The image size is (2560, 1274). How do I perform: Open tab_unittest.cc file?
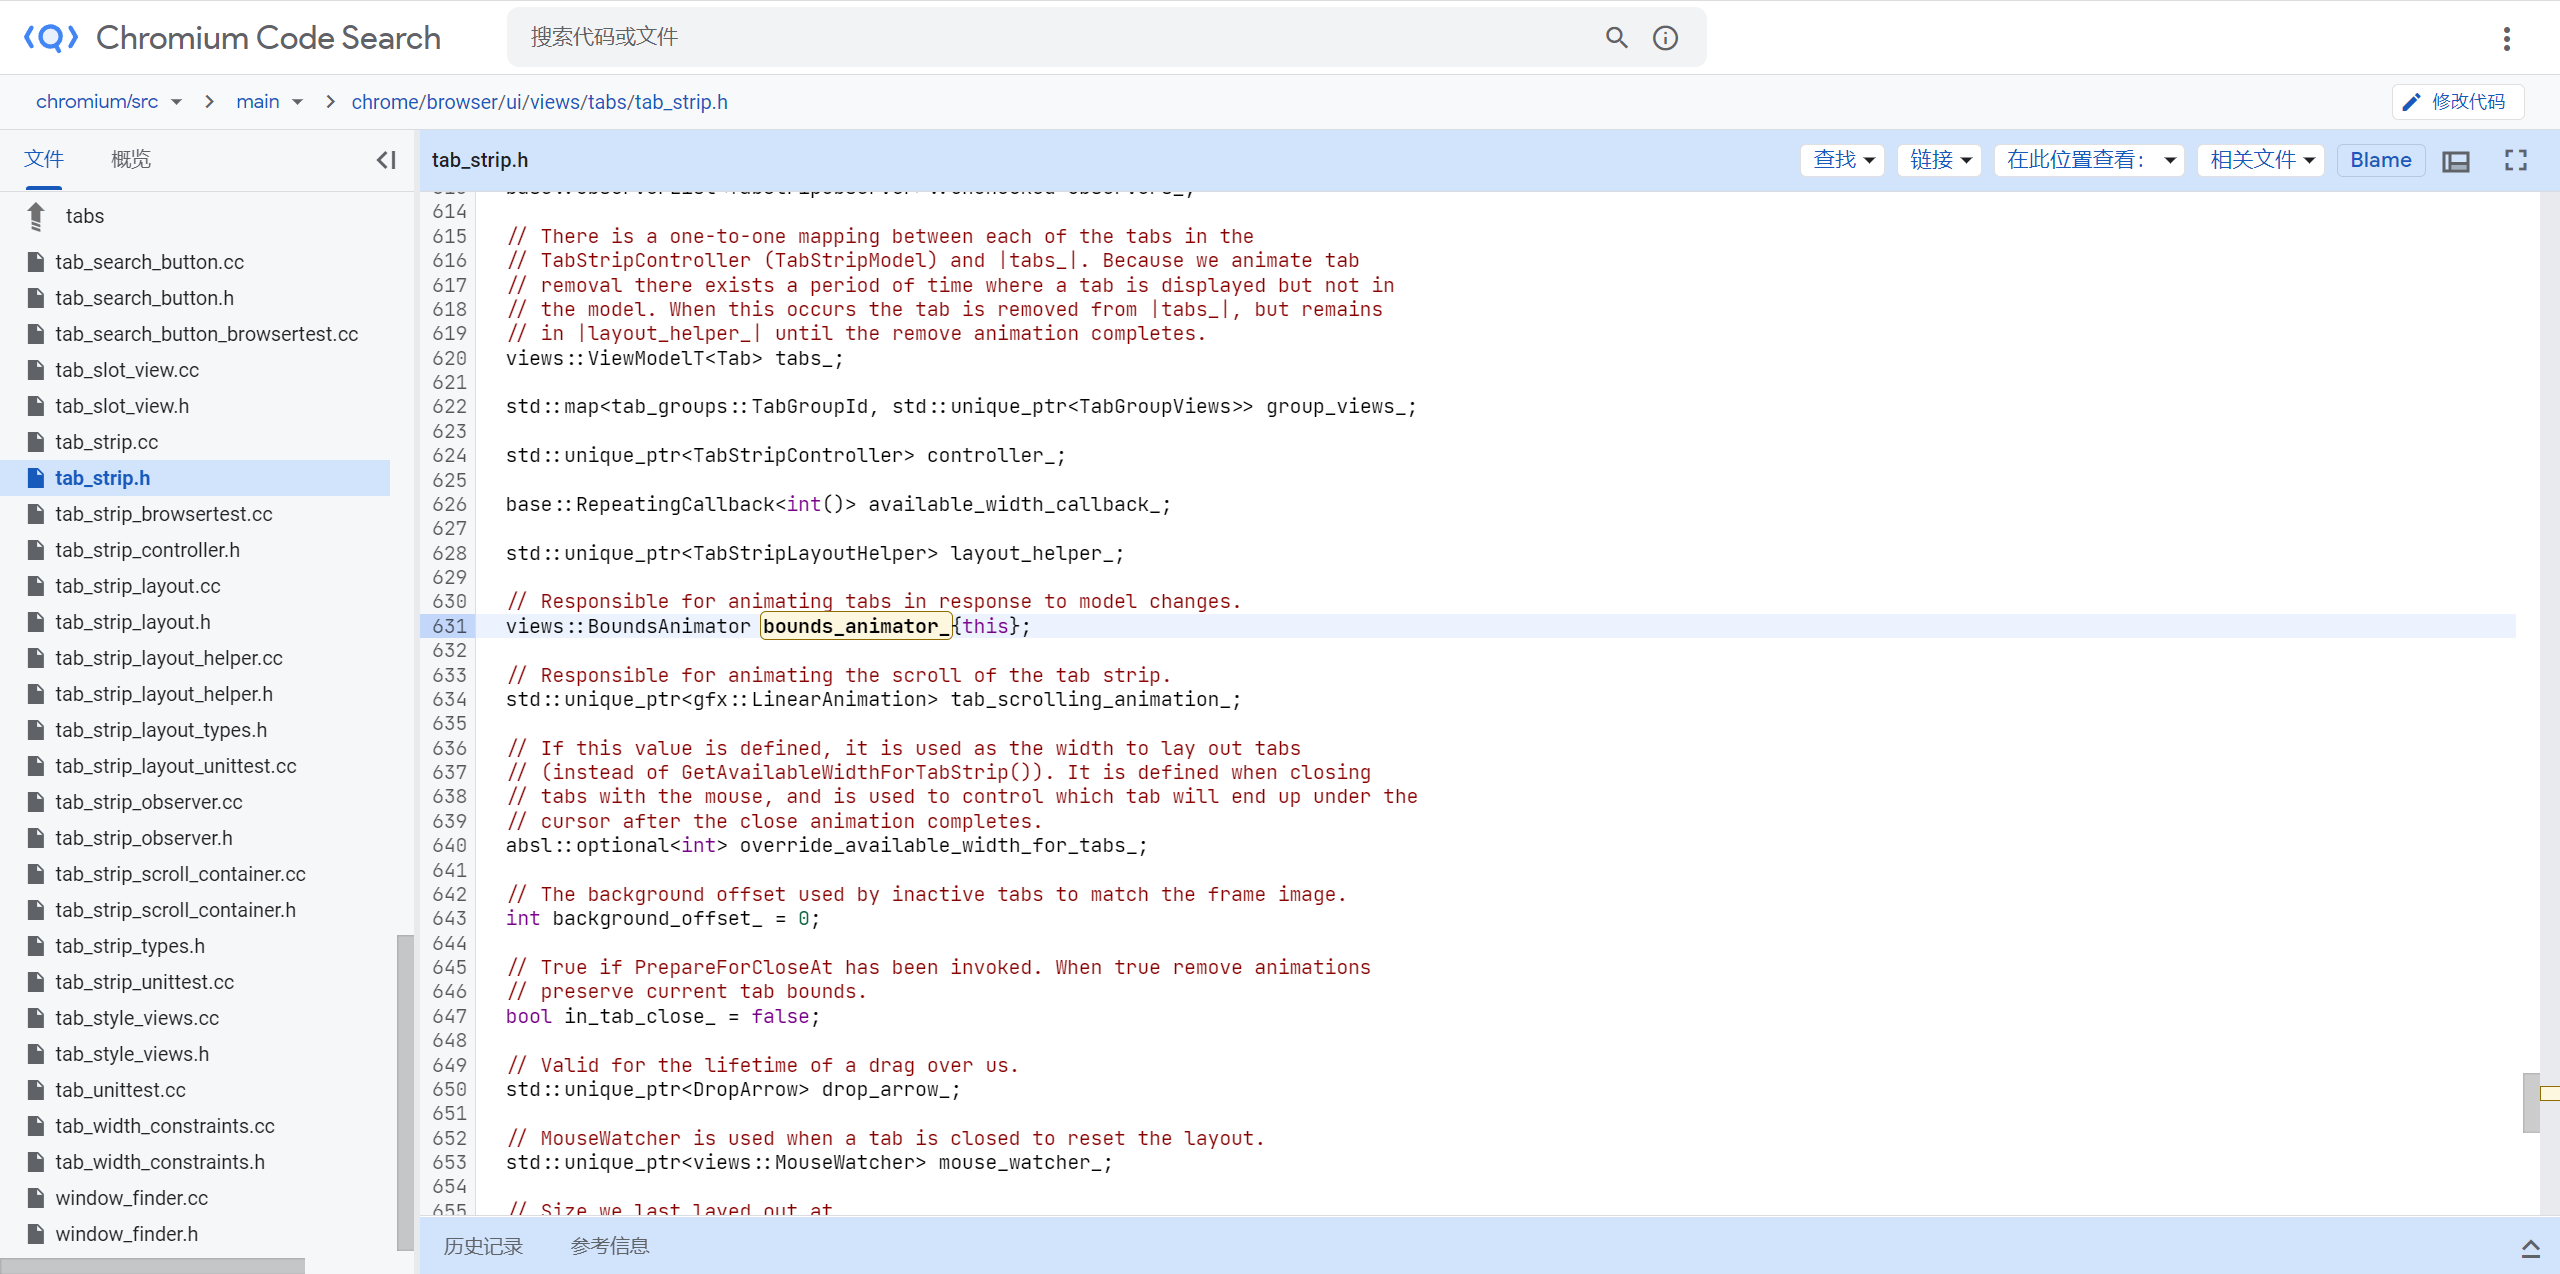(x=120, y=1090)
